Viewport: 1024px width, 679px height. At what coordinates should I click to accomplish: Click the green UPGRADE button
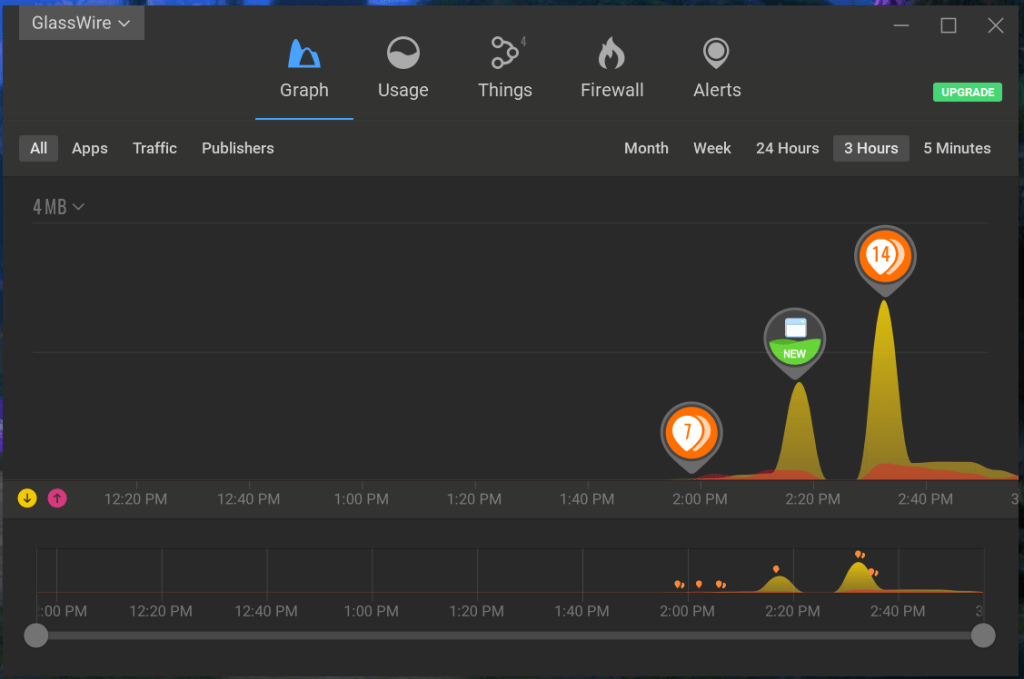967,92
